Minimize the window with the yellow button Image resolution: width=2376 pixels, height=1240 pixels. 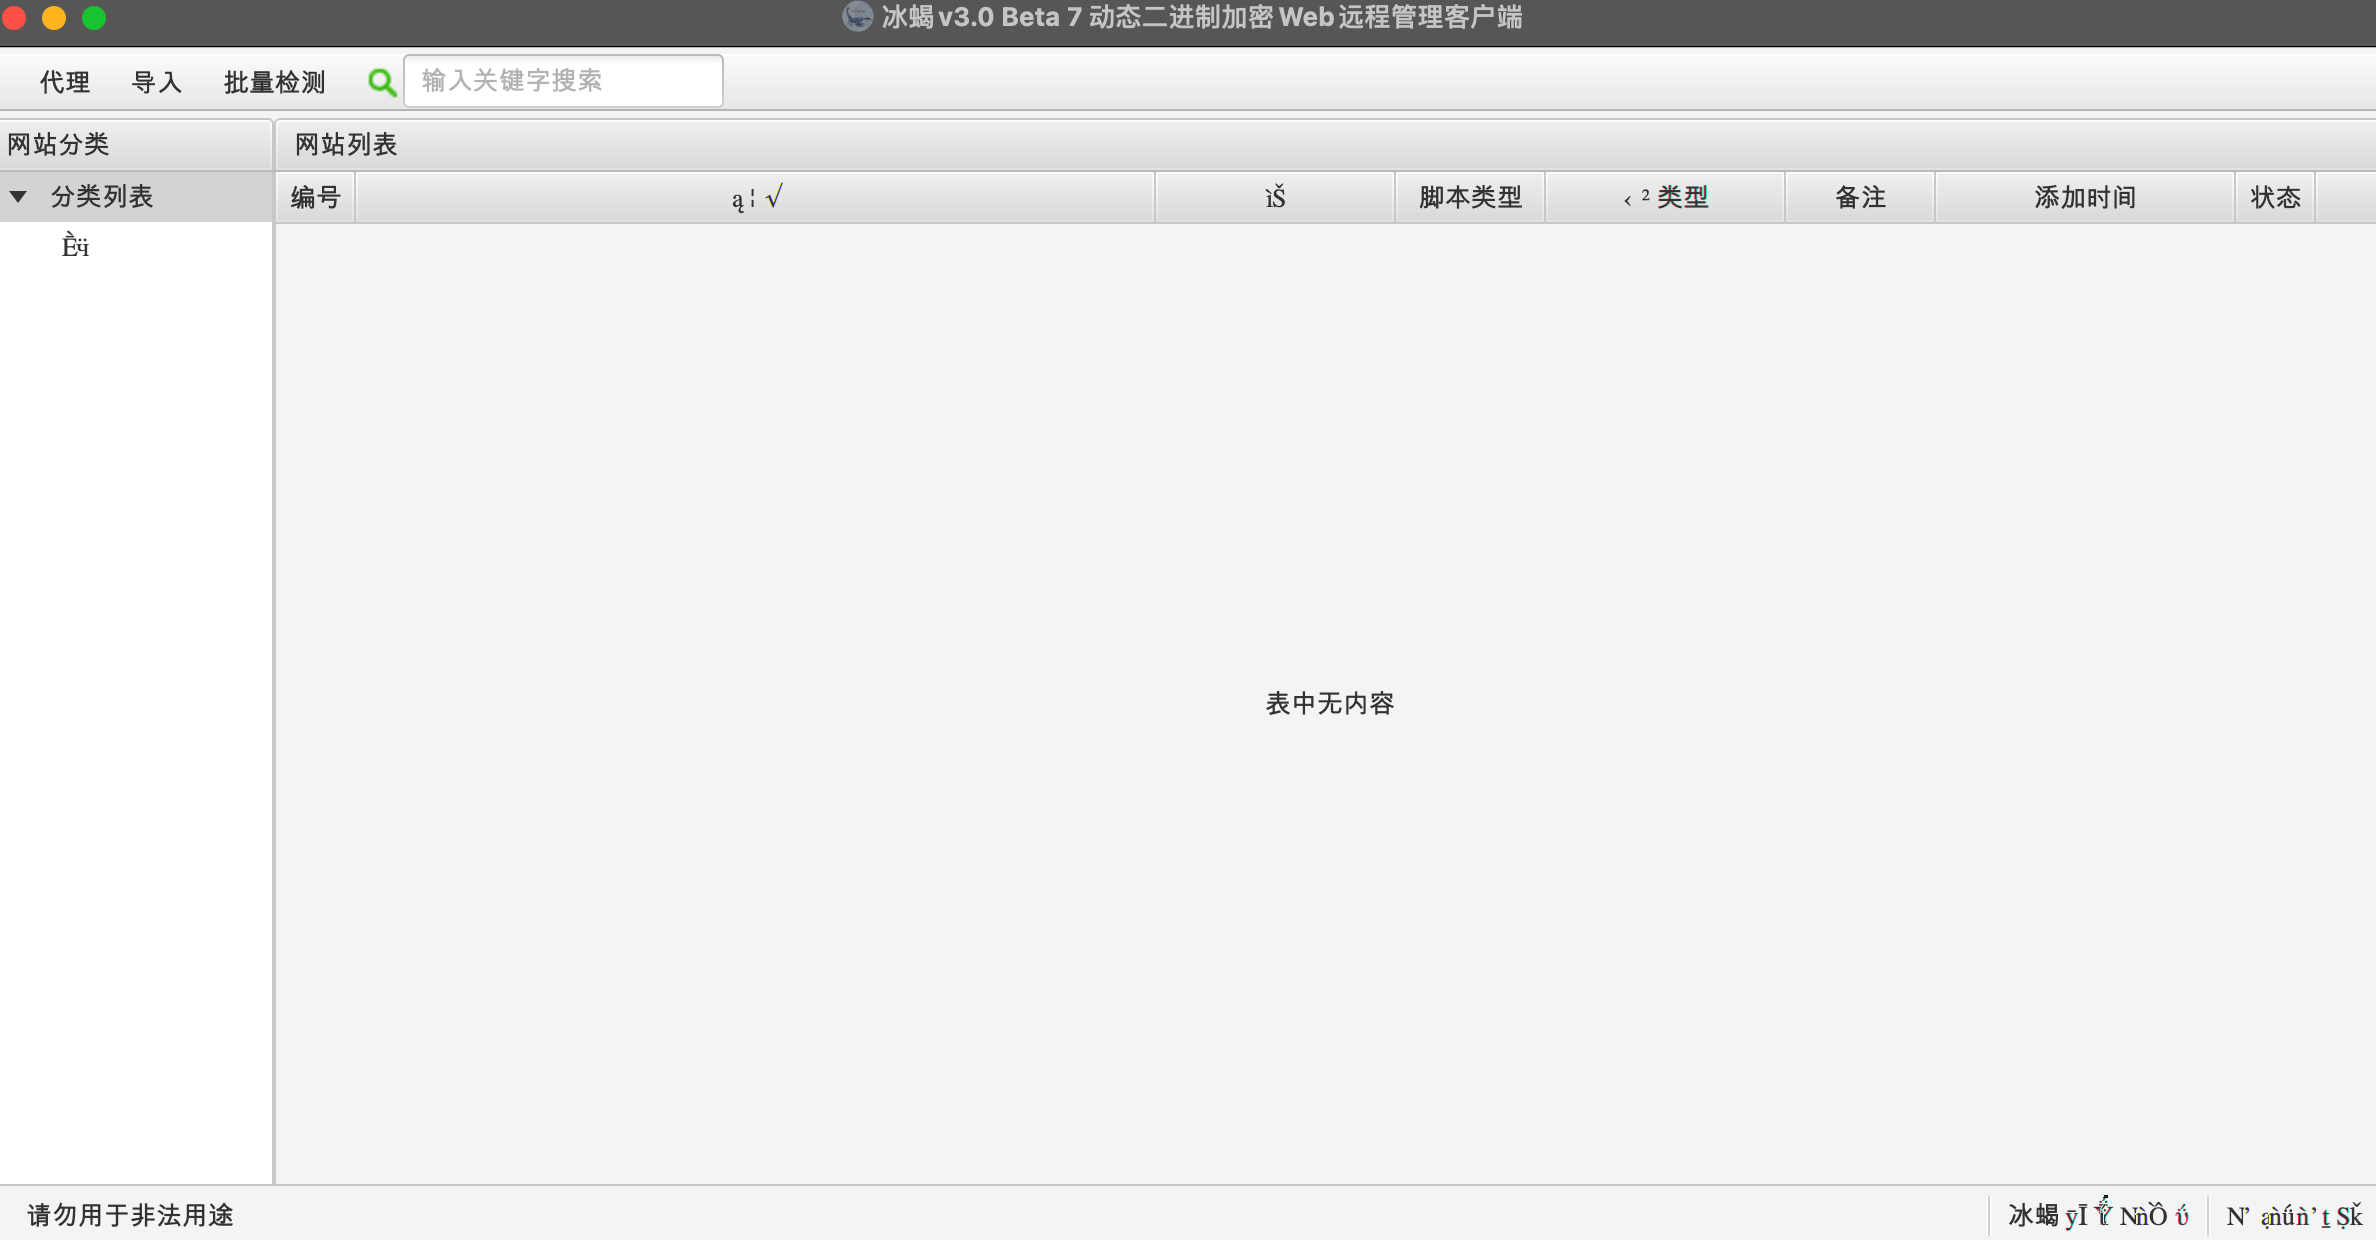point(54,18)
